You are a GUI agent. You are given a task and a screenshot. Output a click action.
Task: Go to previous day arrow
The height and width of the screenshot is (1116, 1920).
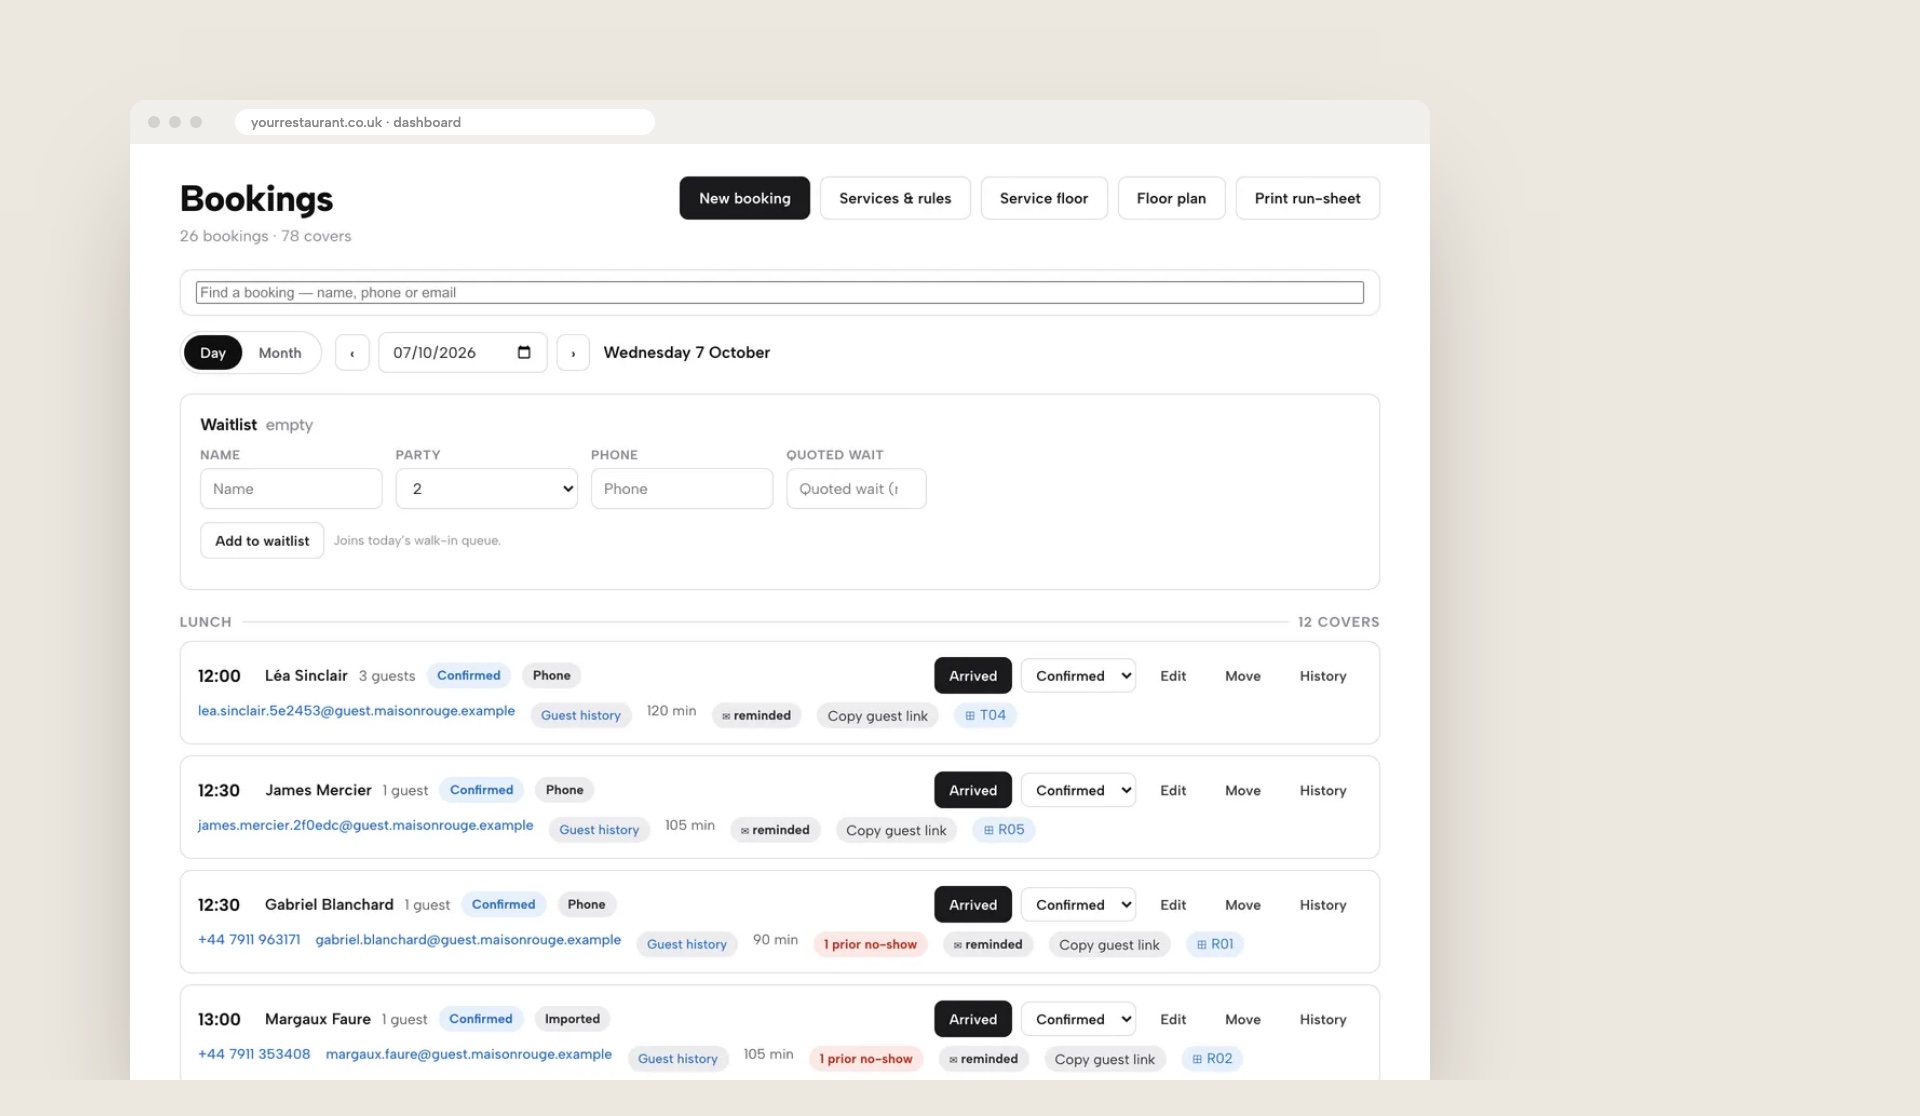352,353
